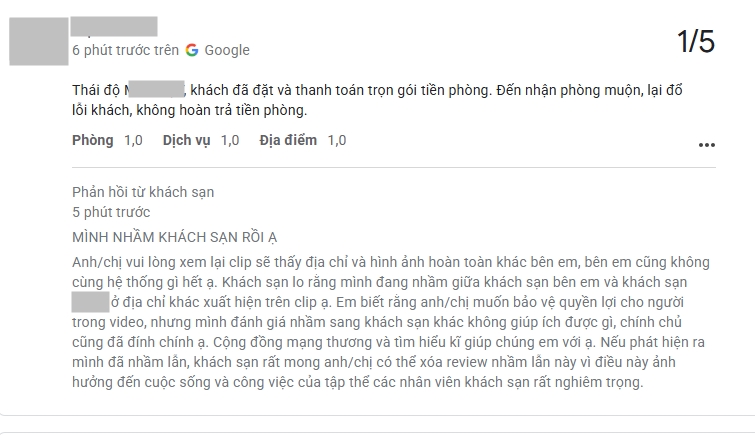Click the 1,0 score next to Địa điểm
The width and height of the screenshot is (755, 436).
pos(337,140)
